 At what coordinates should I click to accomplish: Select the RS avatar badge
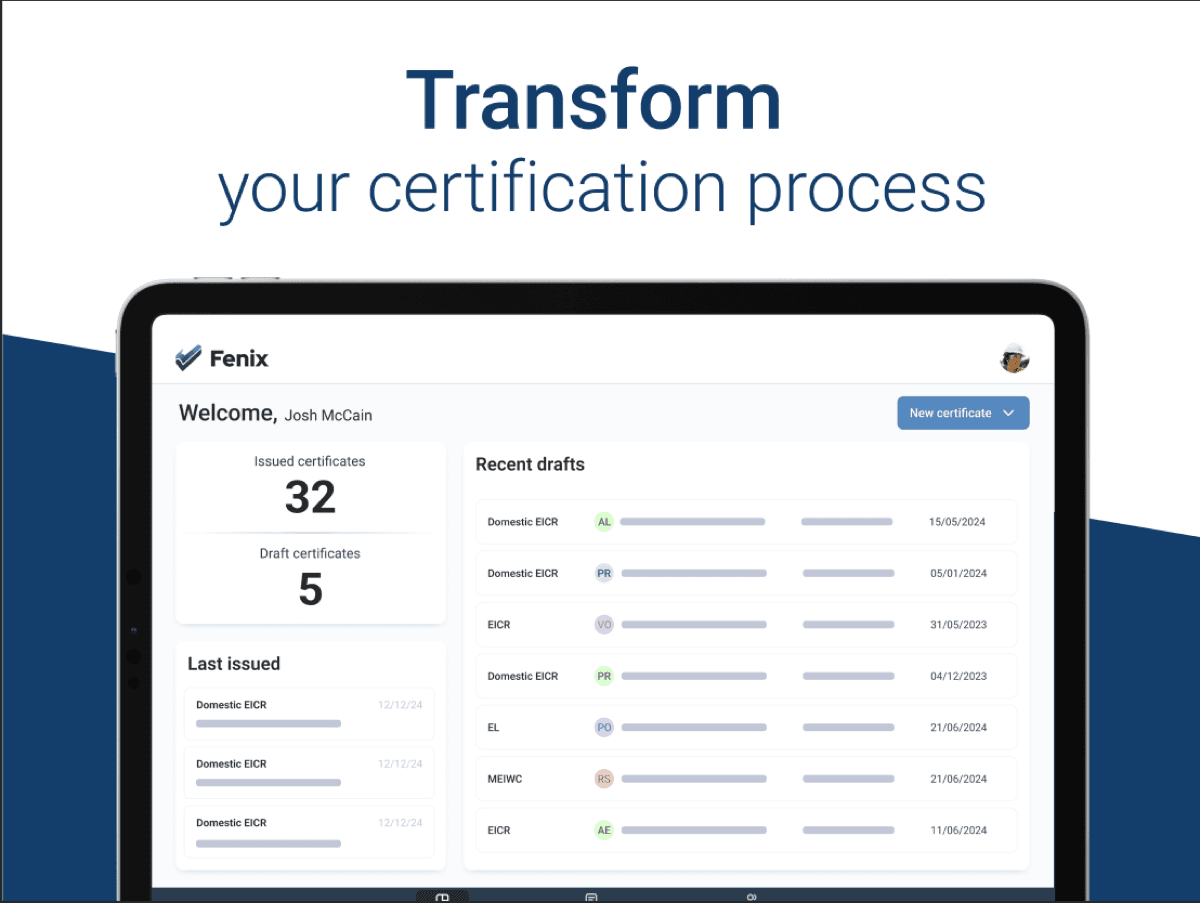603,779
